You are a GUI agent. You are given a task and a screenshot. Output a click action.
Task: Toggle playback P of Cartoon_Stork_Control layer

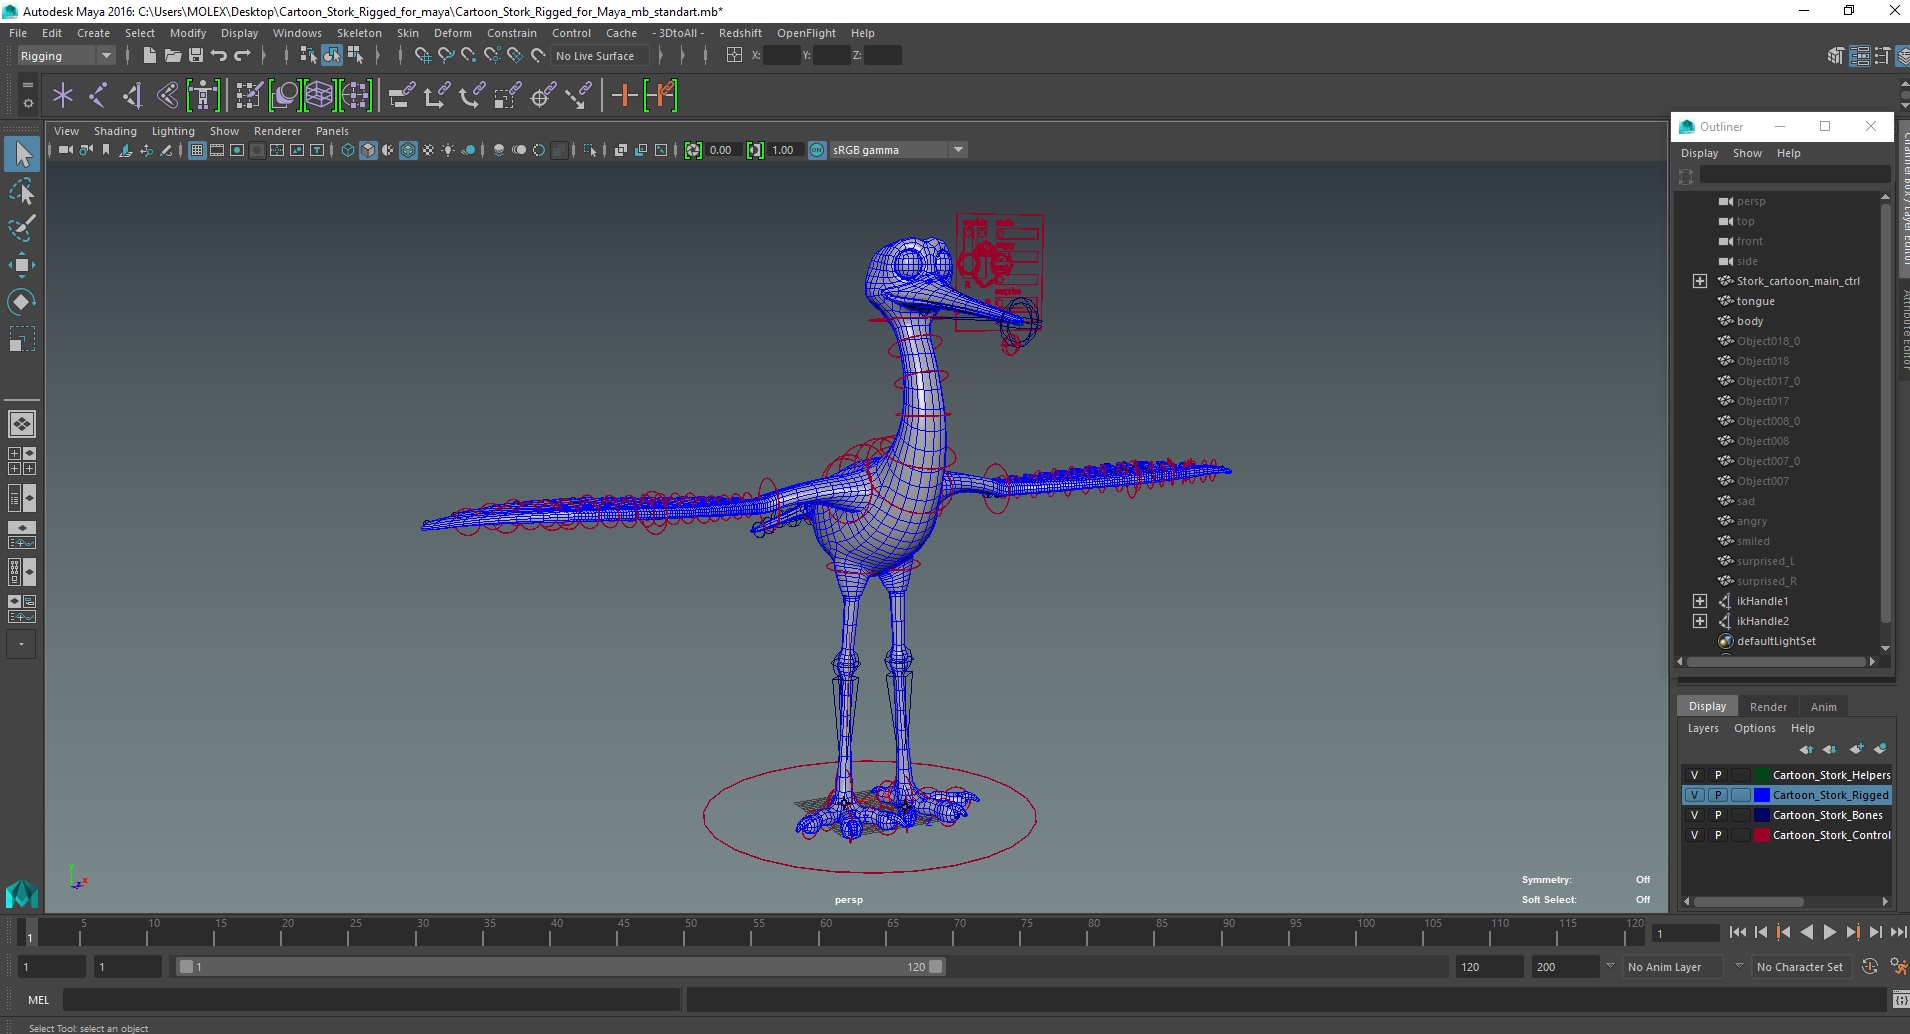(1718, 835)
